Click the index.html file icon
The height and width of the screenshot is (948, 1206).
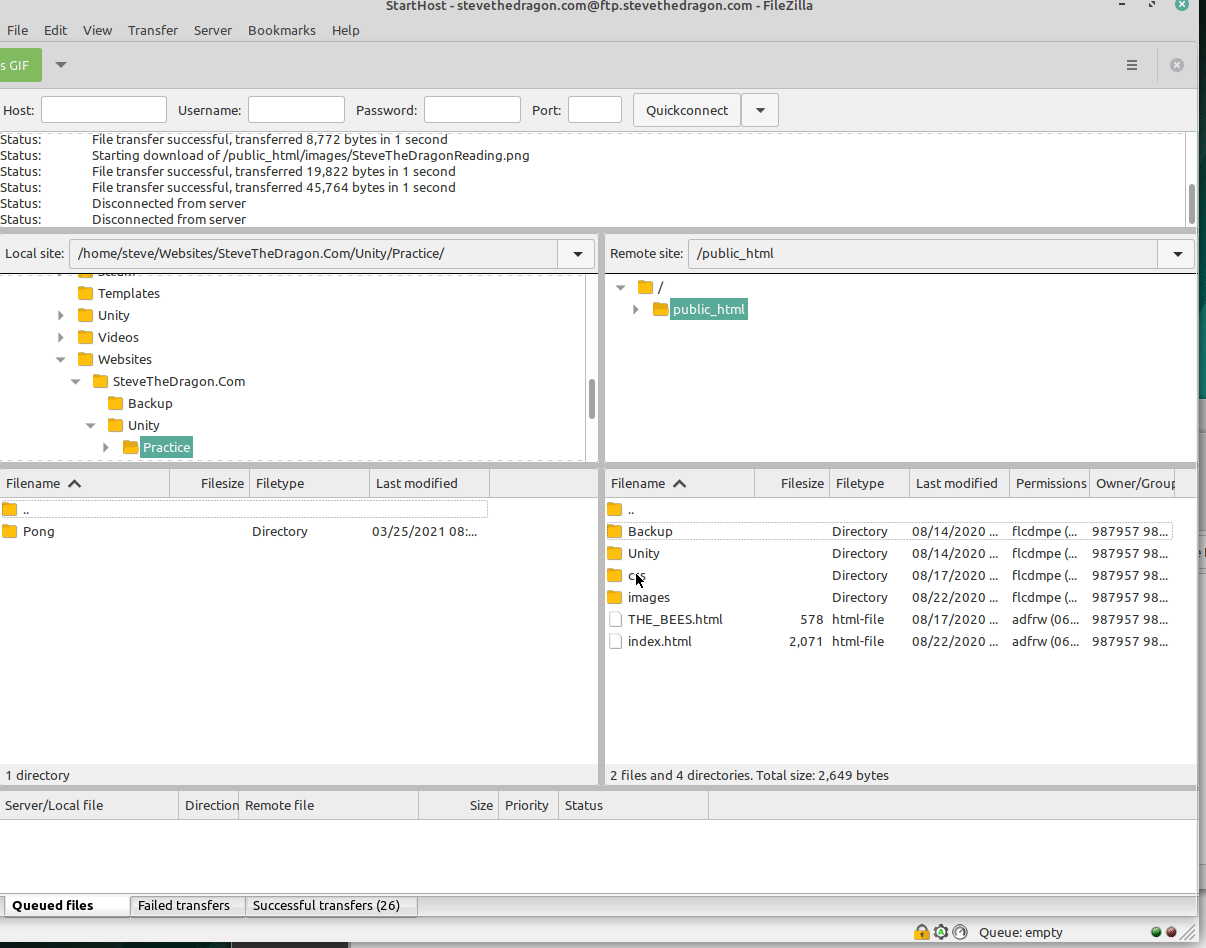615,641
